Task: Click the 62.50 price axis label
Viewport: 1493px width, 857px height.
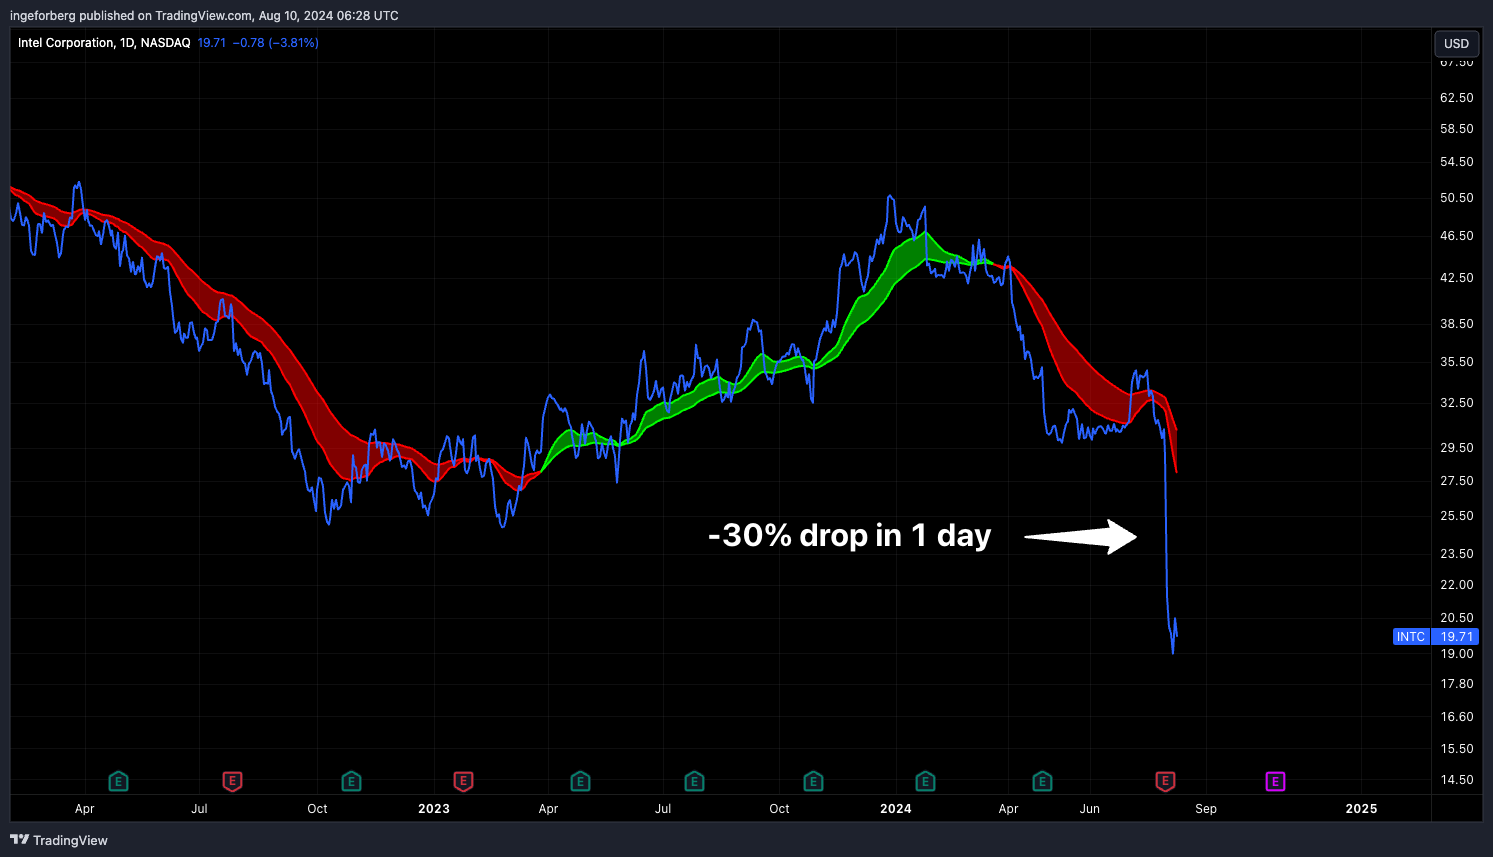Action: (1457, 98)
